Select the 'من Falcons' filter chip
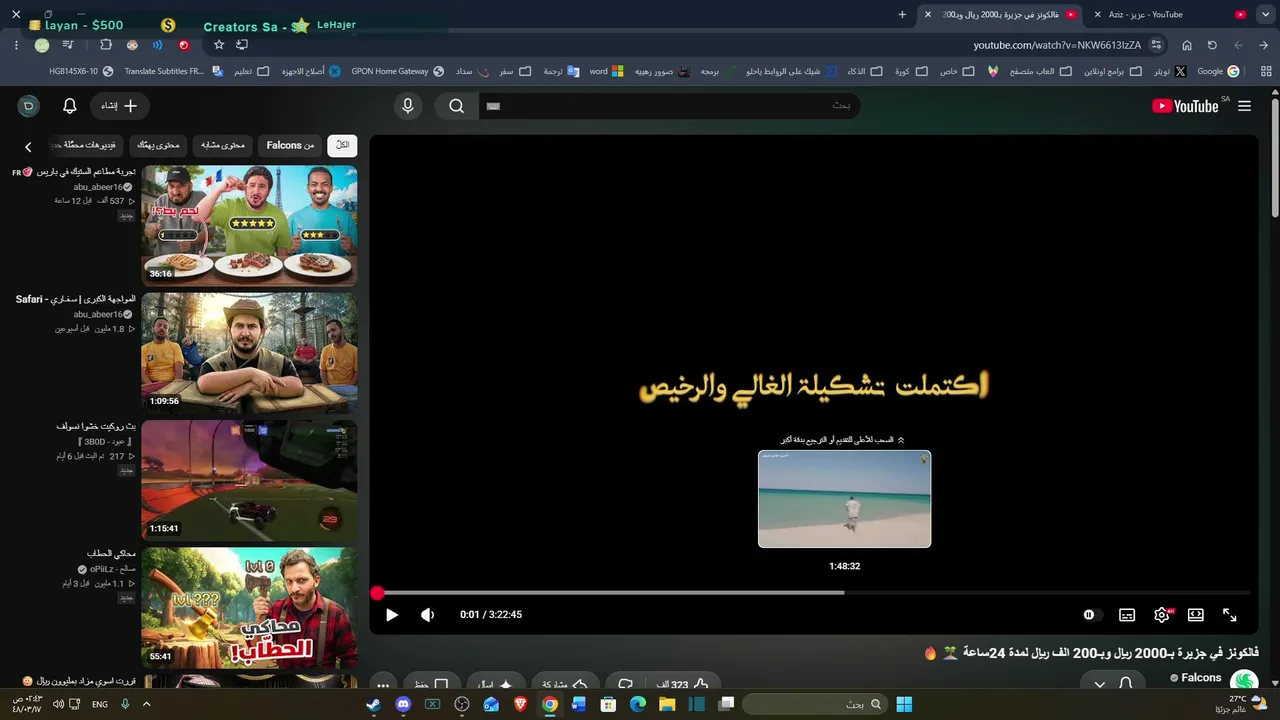The height and width of the screenshot is (720, 1280). pyautogui.click(x=290, y=145)
